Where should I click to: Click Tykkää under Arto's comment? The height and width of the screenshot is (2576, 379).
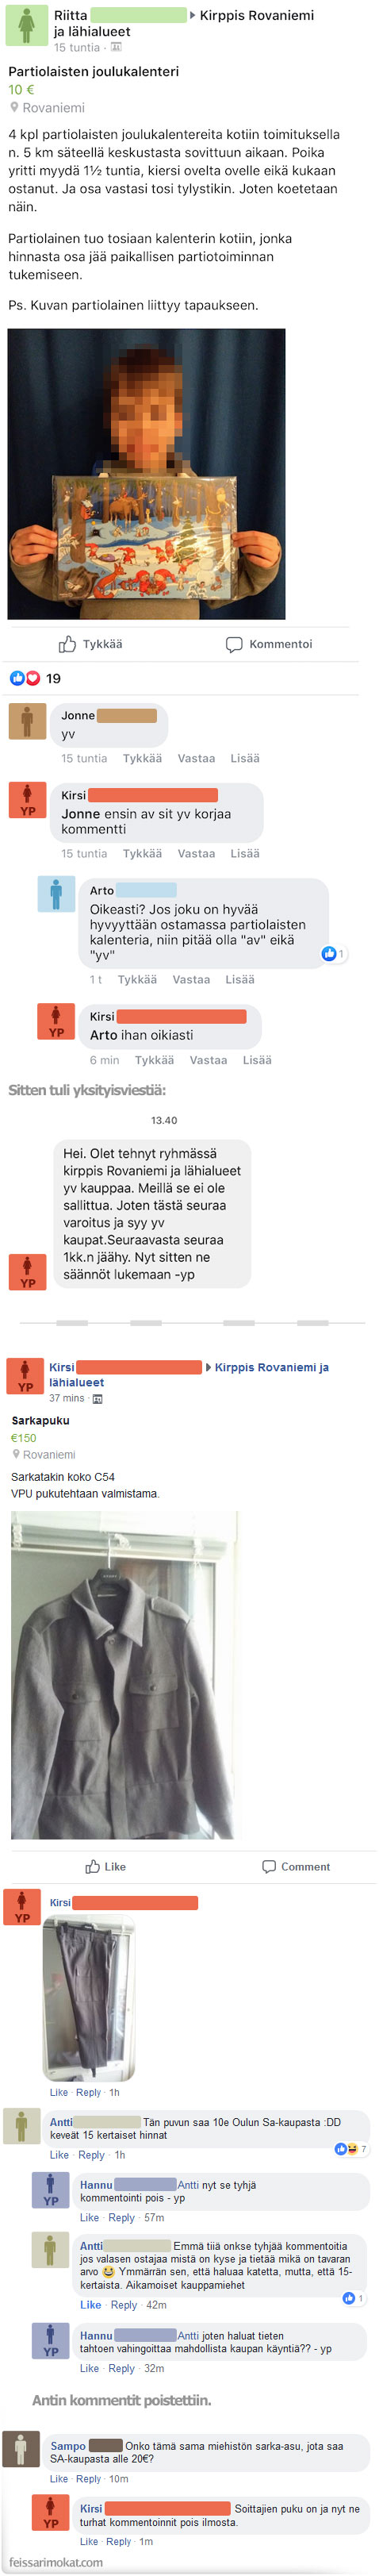(x=137, y=979)
